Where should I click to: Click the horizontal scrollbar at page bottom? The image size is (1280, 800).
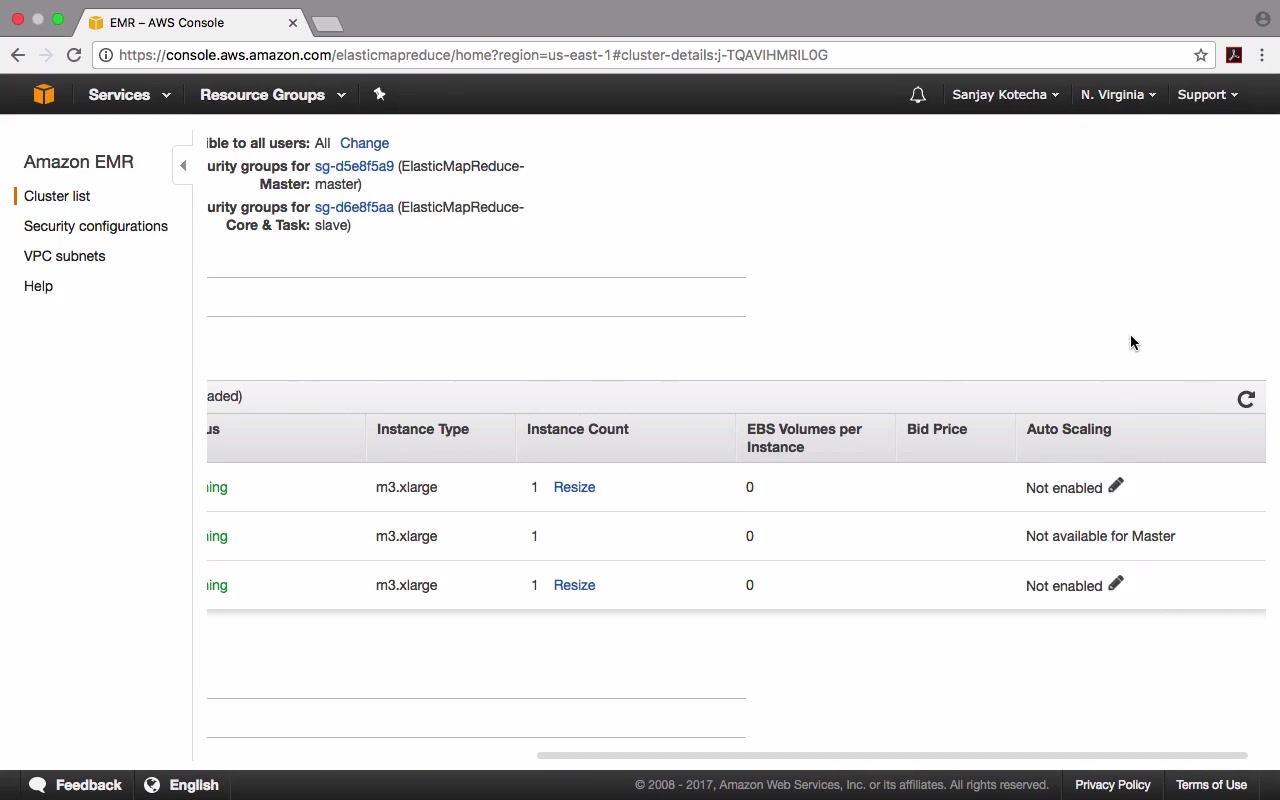click(x=892, y=755)
